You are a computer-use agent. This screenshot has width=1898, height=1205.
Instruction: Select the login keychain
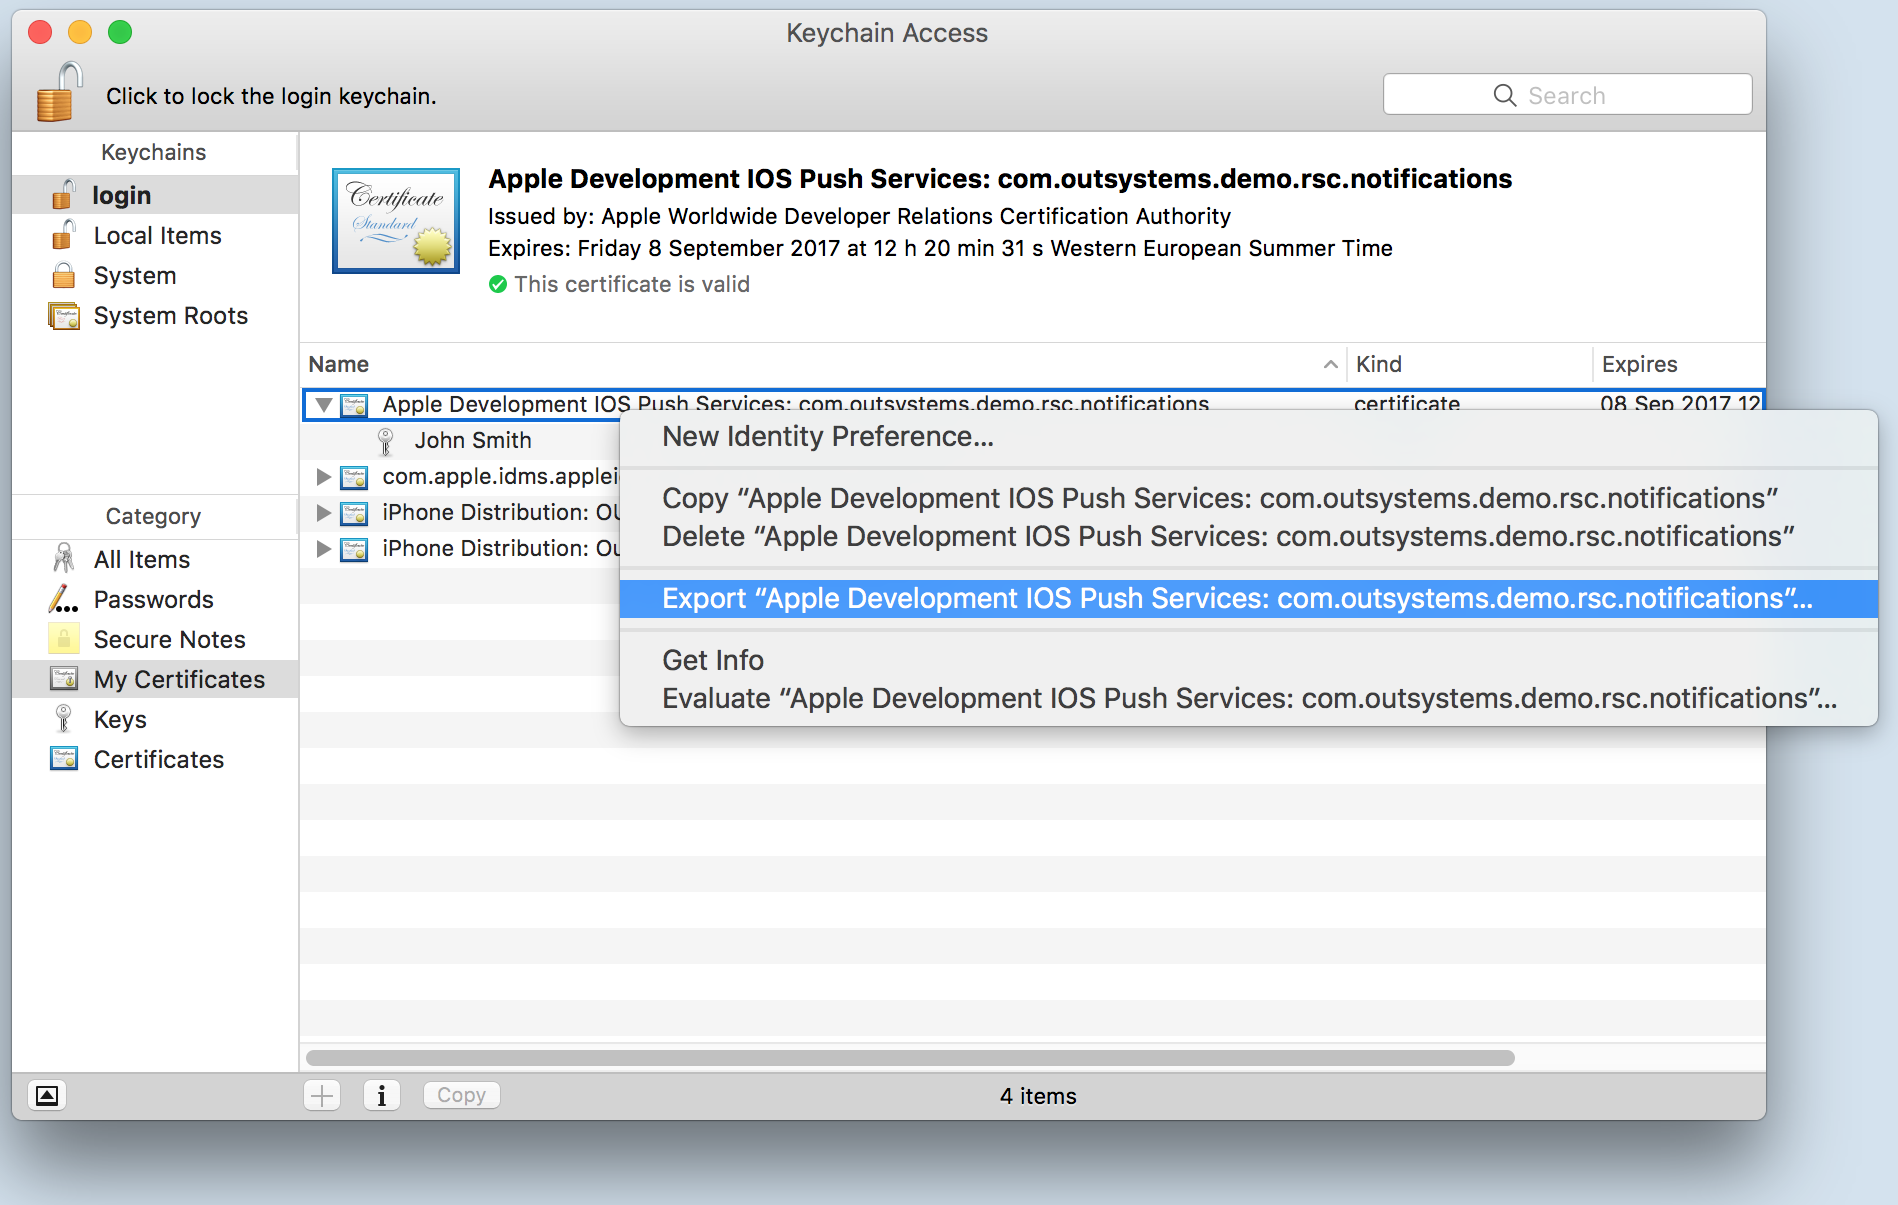(121, 194)
